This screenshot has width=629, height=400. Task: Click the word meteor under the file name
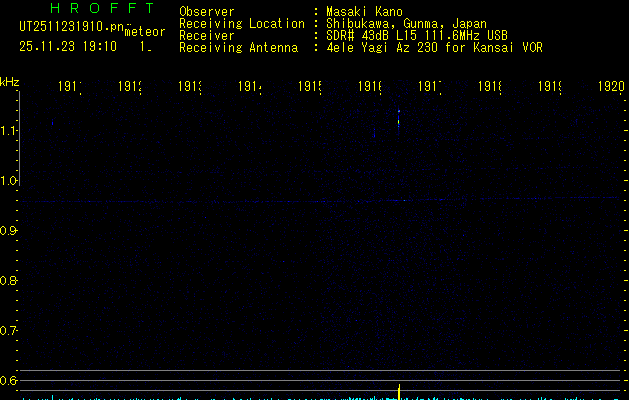pyautogui.click(x=145, y=32)
